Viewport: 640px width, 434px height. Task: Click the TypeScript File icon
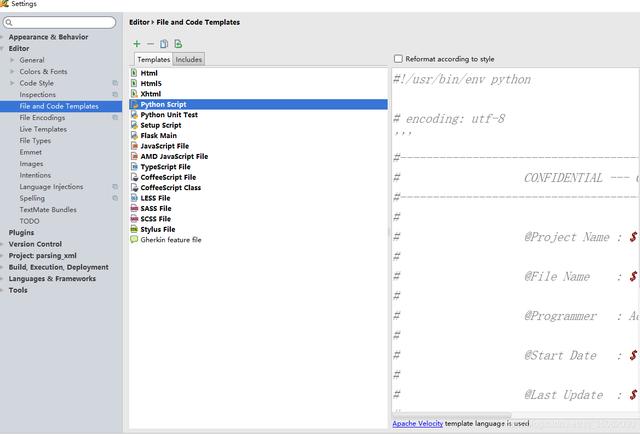pos(134,167)
